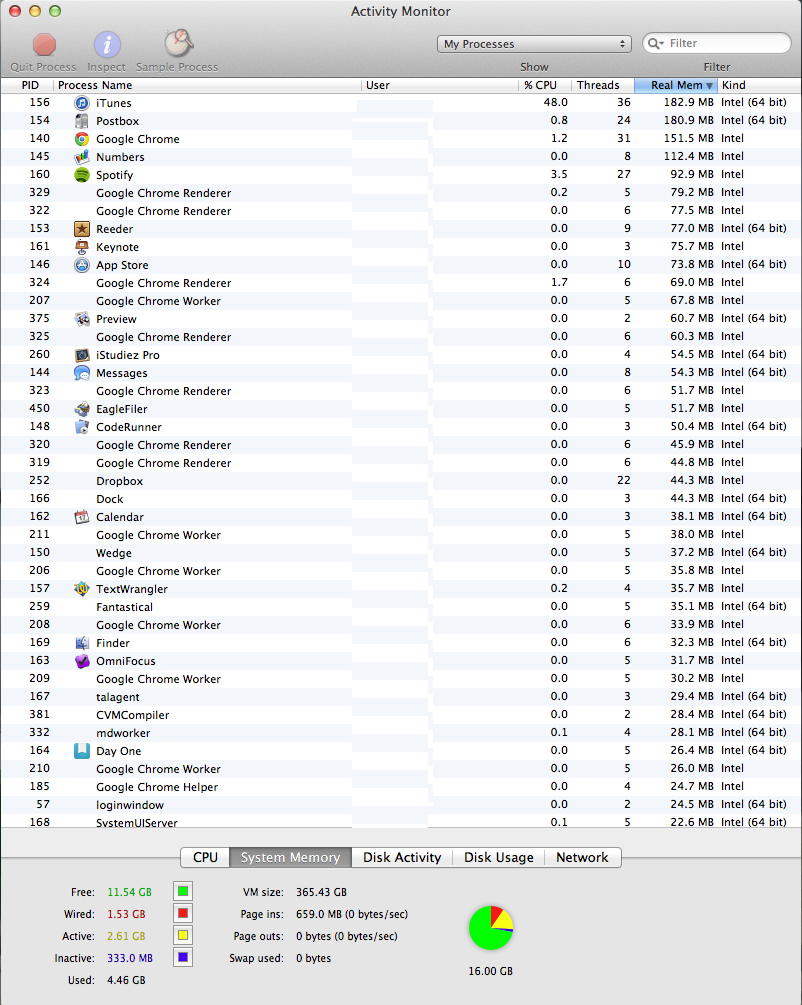Click the red Wired memory color swatch

click(183, 913)
